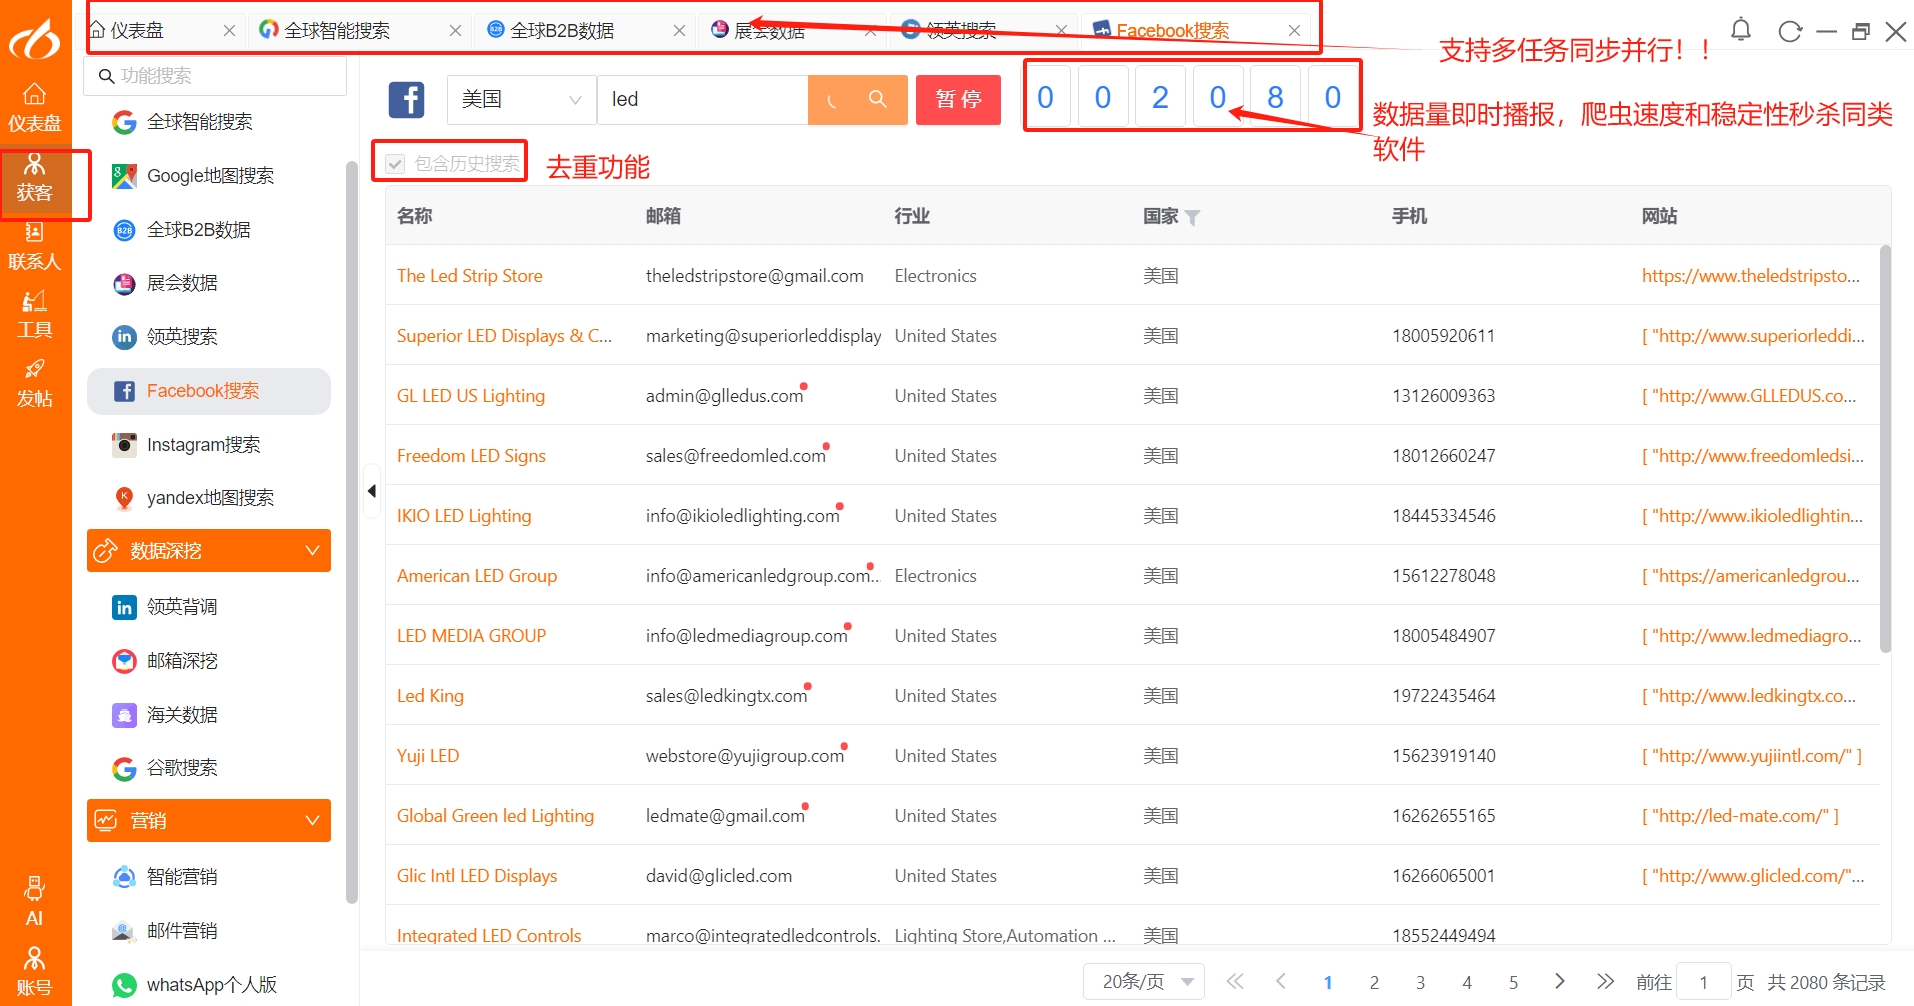Collapse the 营销 section

209,821
